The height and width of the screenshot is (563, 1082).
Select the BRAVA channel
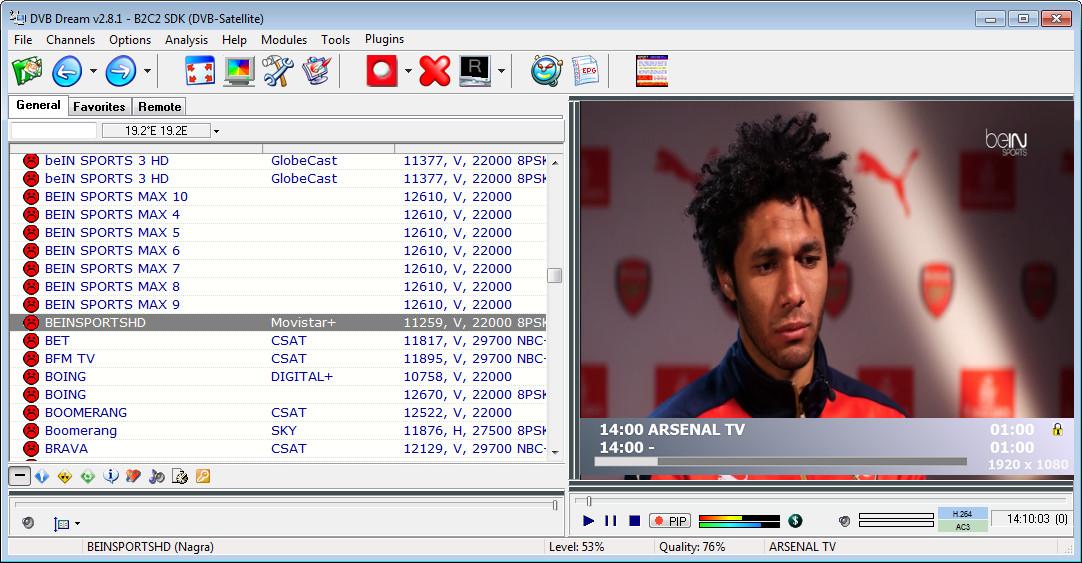pyautogui.click(x=279, y=448)
